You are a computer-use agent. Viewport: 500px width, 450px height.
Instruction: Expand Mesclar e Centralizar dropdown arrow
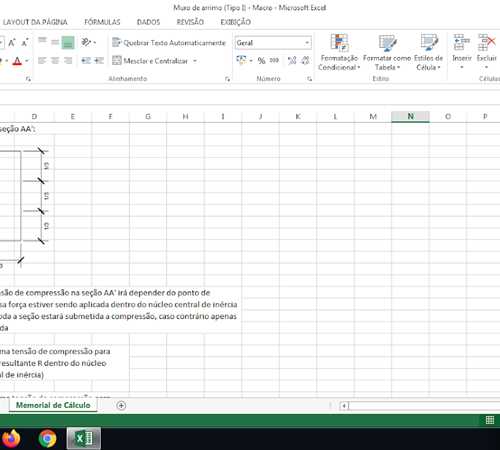coord(195,61)
